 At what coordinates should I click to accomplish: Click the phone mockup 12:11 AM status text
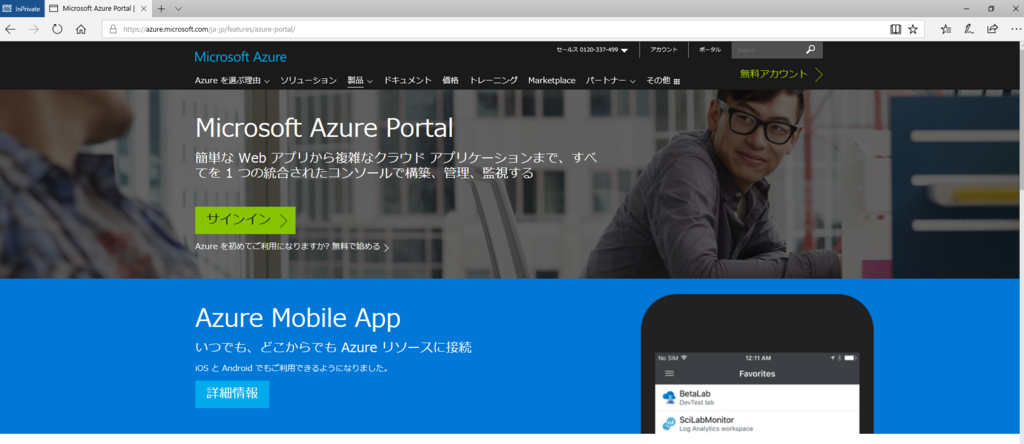pyautogui.click(x=758, y=358)
